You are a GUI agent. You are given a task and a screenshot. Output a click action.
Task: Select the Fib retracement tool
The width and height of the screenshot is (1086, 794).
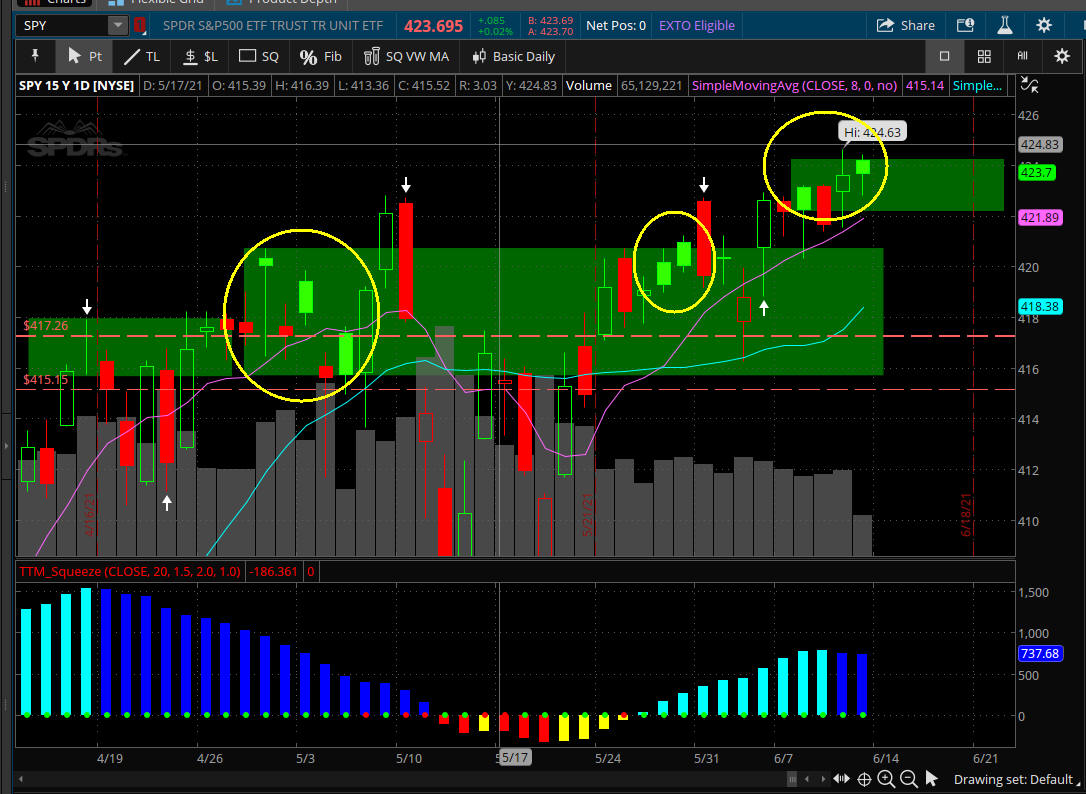[321, 57]
